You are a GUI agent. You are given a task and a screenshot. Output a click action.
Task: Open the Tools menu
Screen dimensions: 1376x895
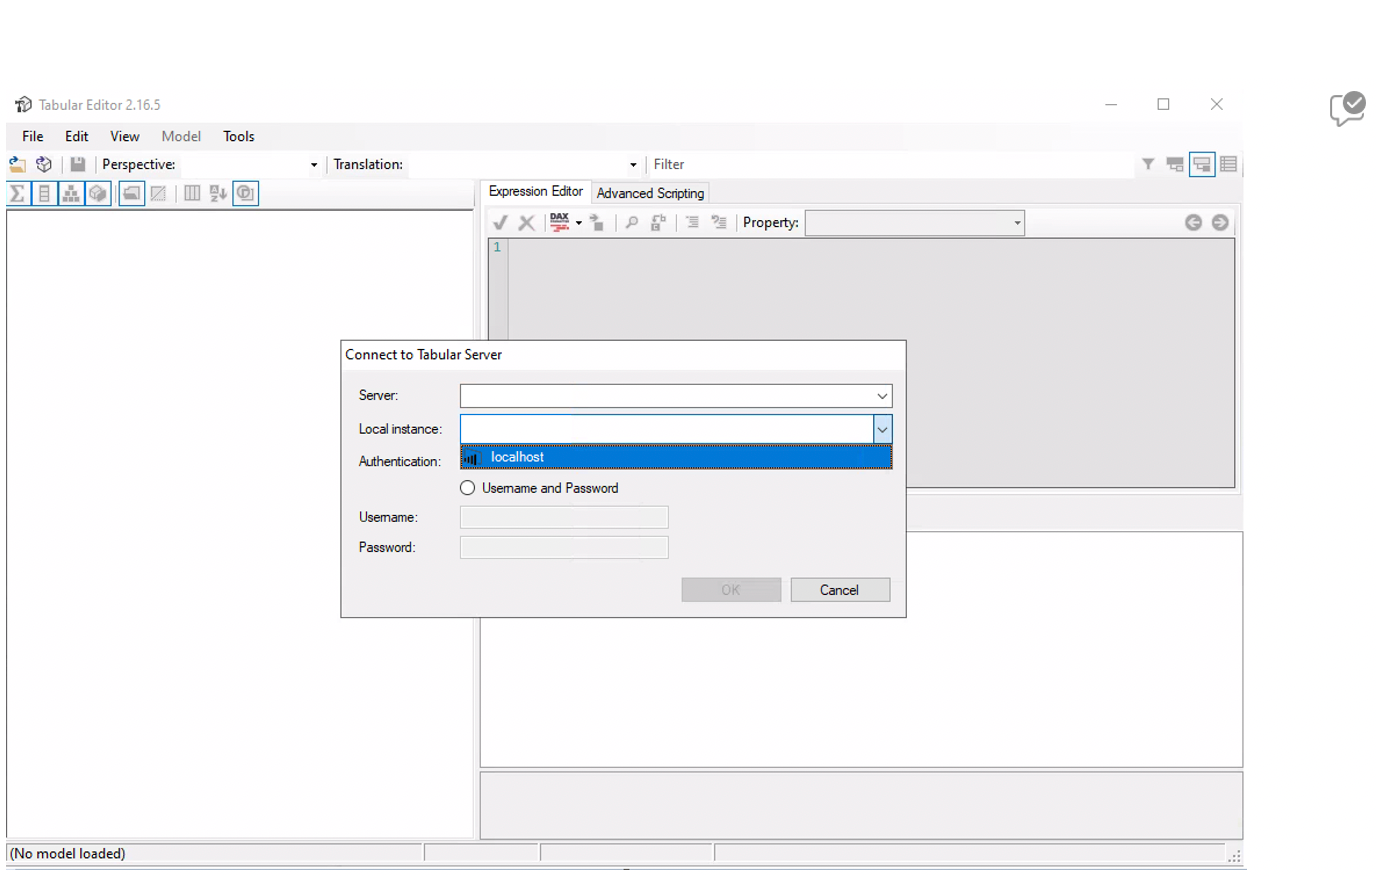[x=239, y=136]
